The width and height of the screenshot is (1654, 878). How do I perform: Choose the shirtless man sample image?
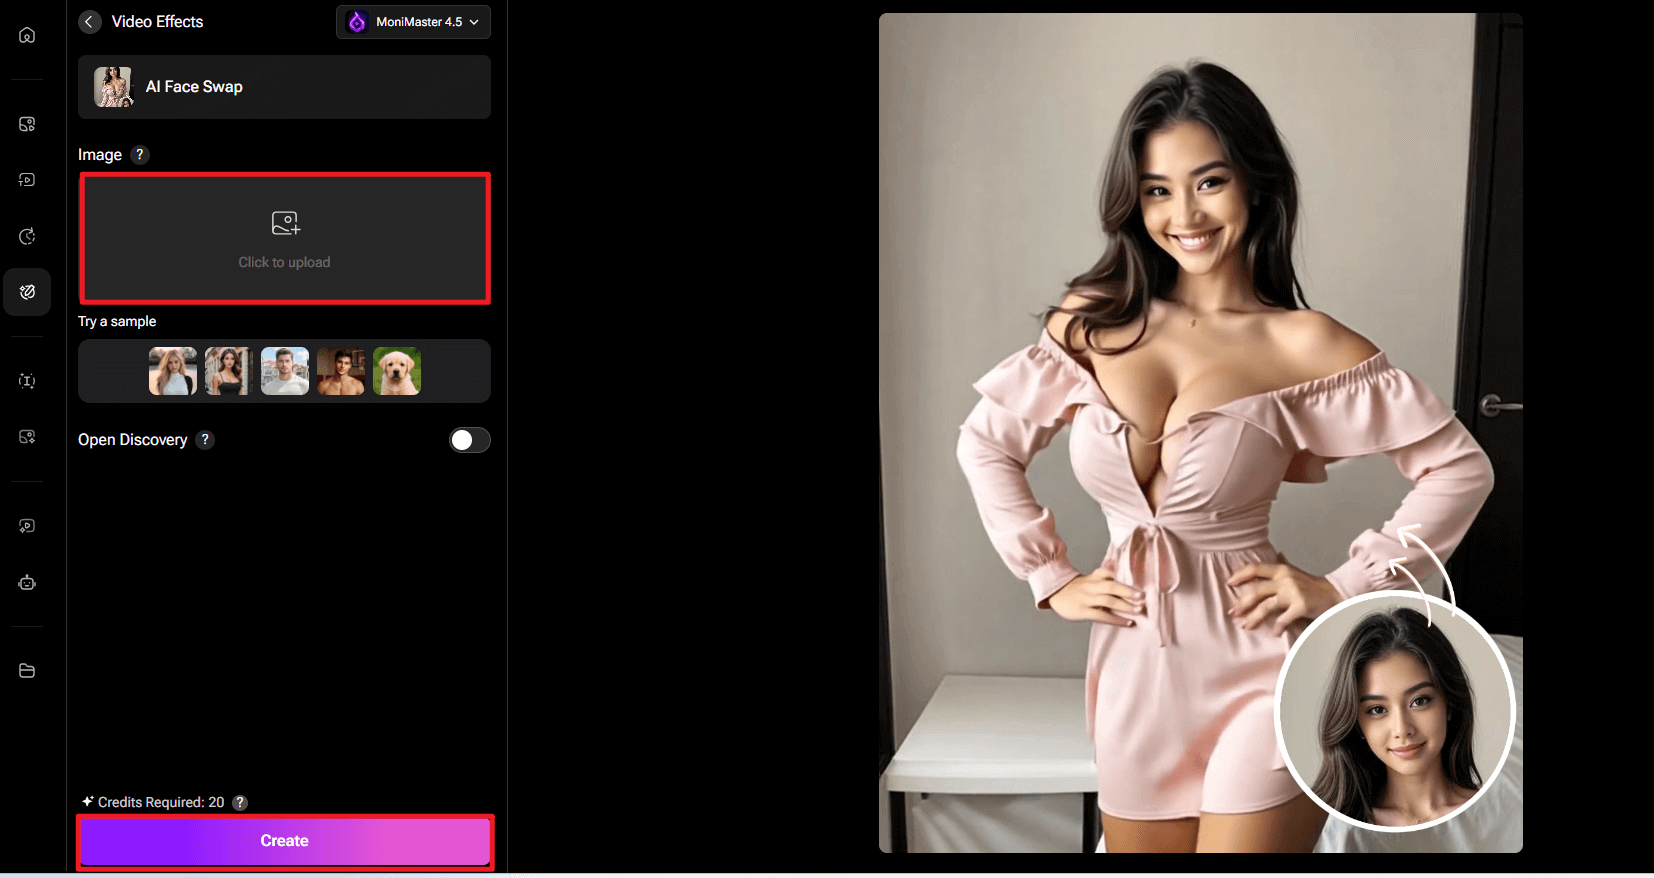pos(341,371)
